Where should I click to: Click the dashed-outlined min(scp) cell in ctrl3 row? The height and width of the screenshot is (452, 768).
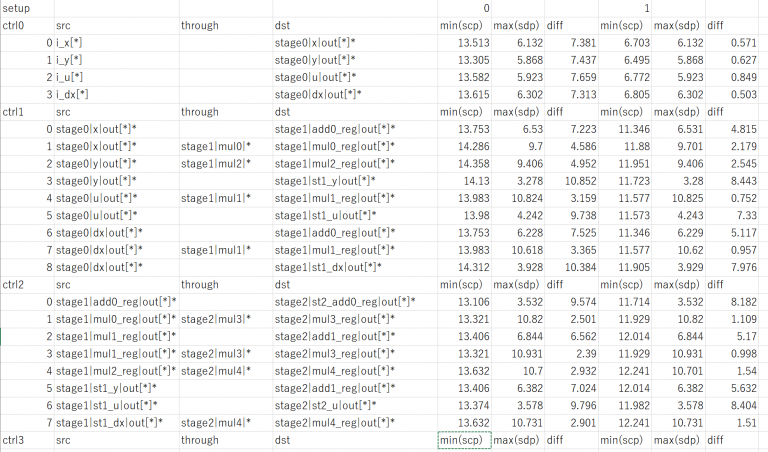coord(464,441)
